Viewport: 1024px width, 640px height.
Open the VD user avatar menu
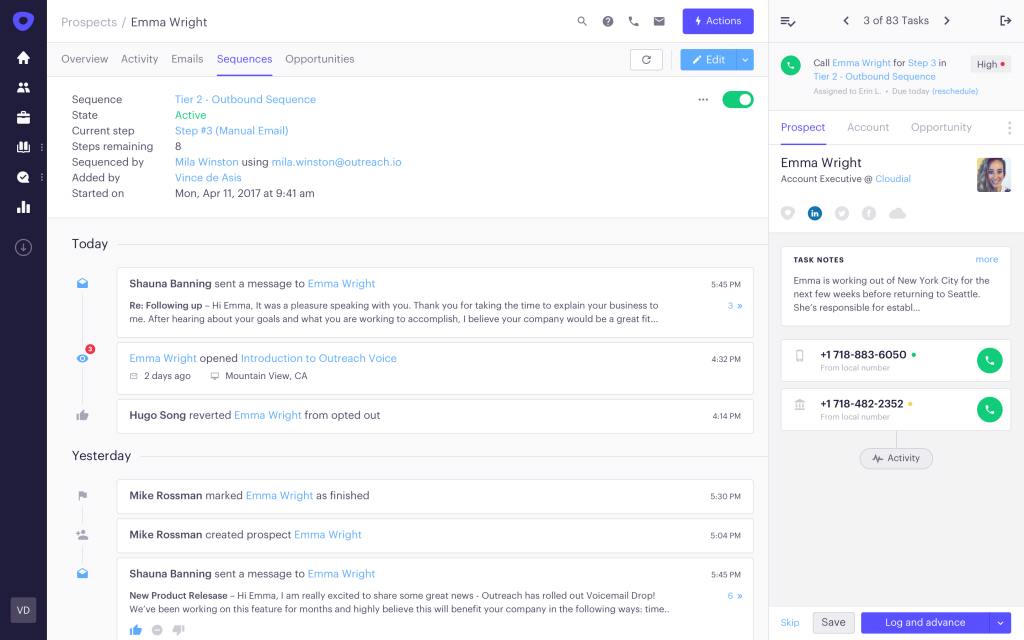point(24,610)
